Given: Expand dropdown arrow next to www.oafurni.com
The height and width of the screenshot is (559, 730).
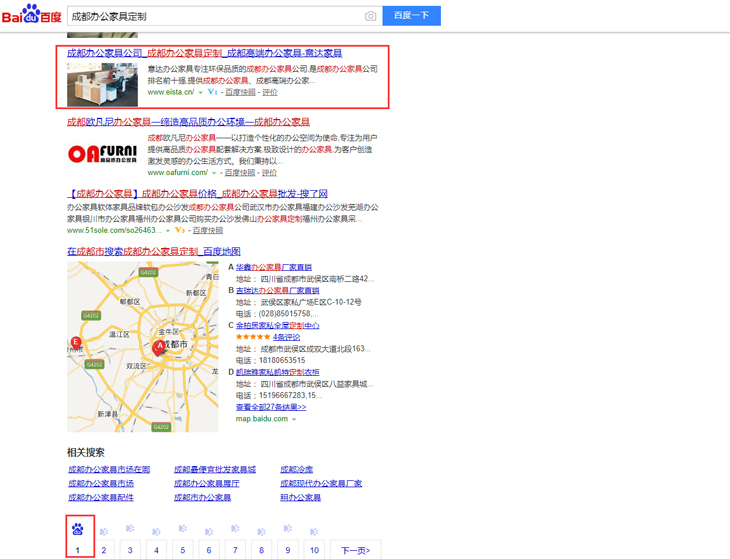Looking at the screenshot, I should tap(214, 173).
